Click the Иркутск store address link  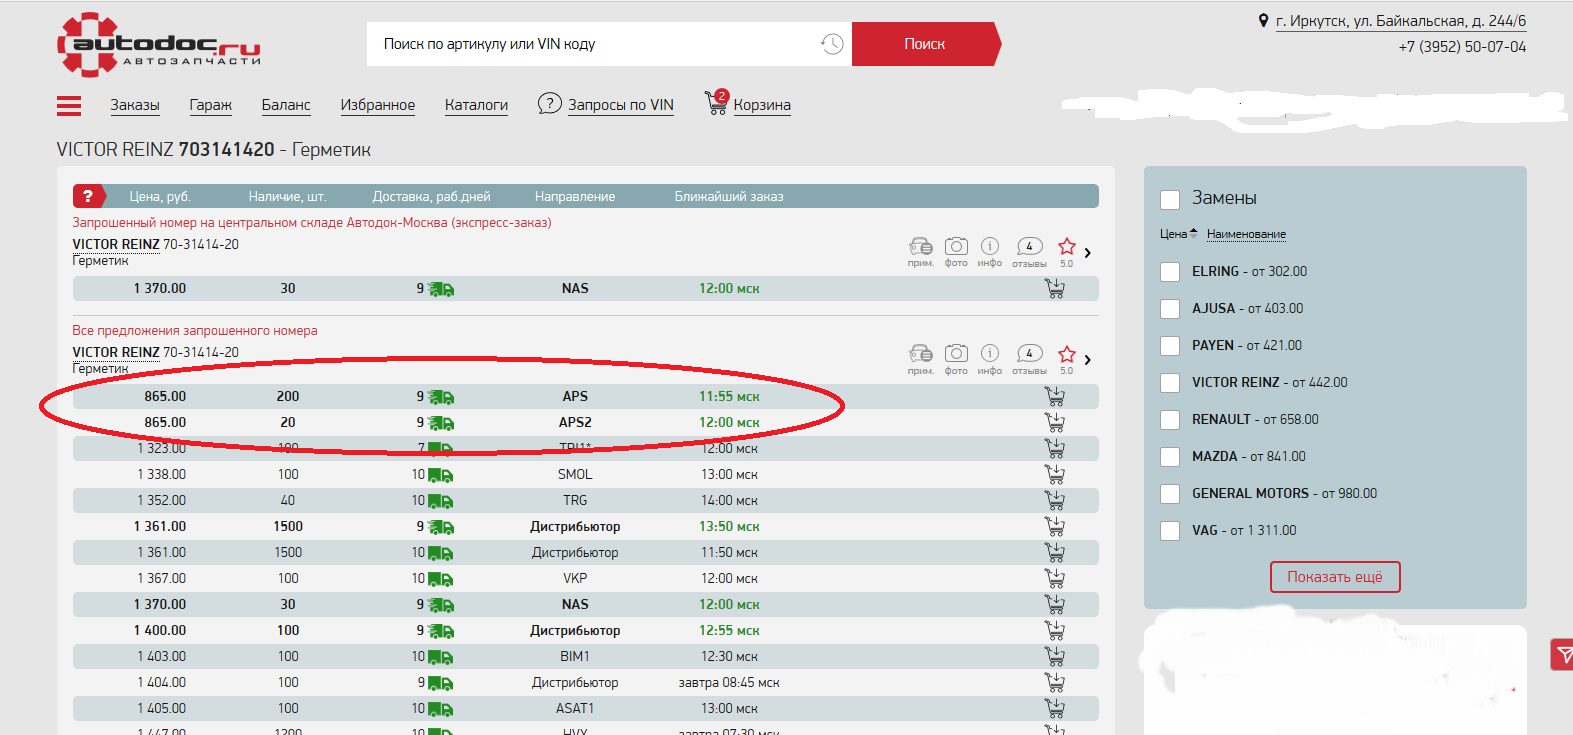coord(1401,21)
